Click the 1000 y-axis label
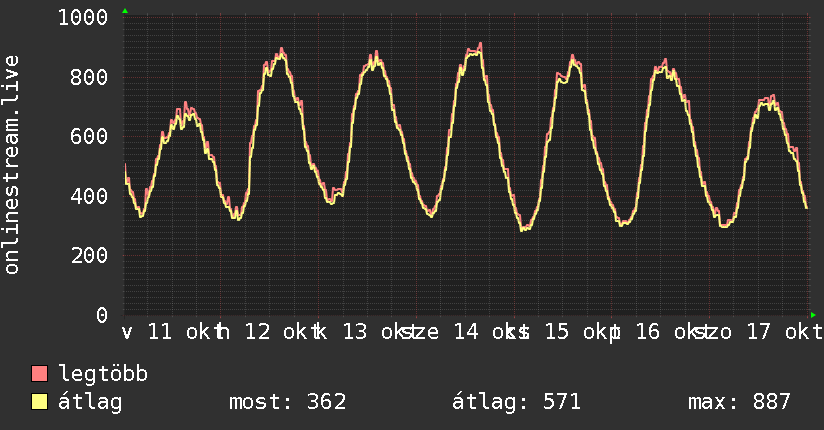824x430 pixels. [x=83, y=18]
